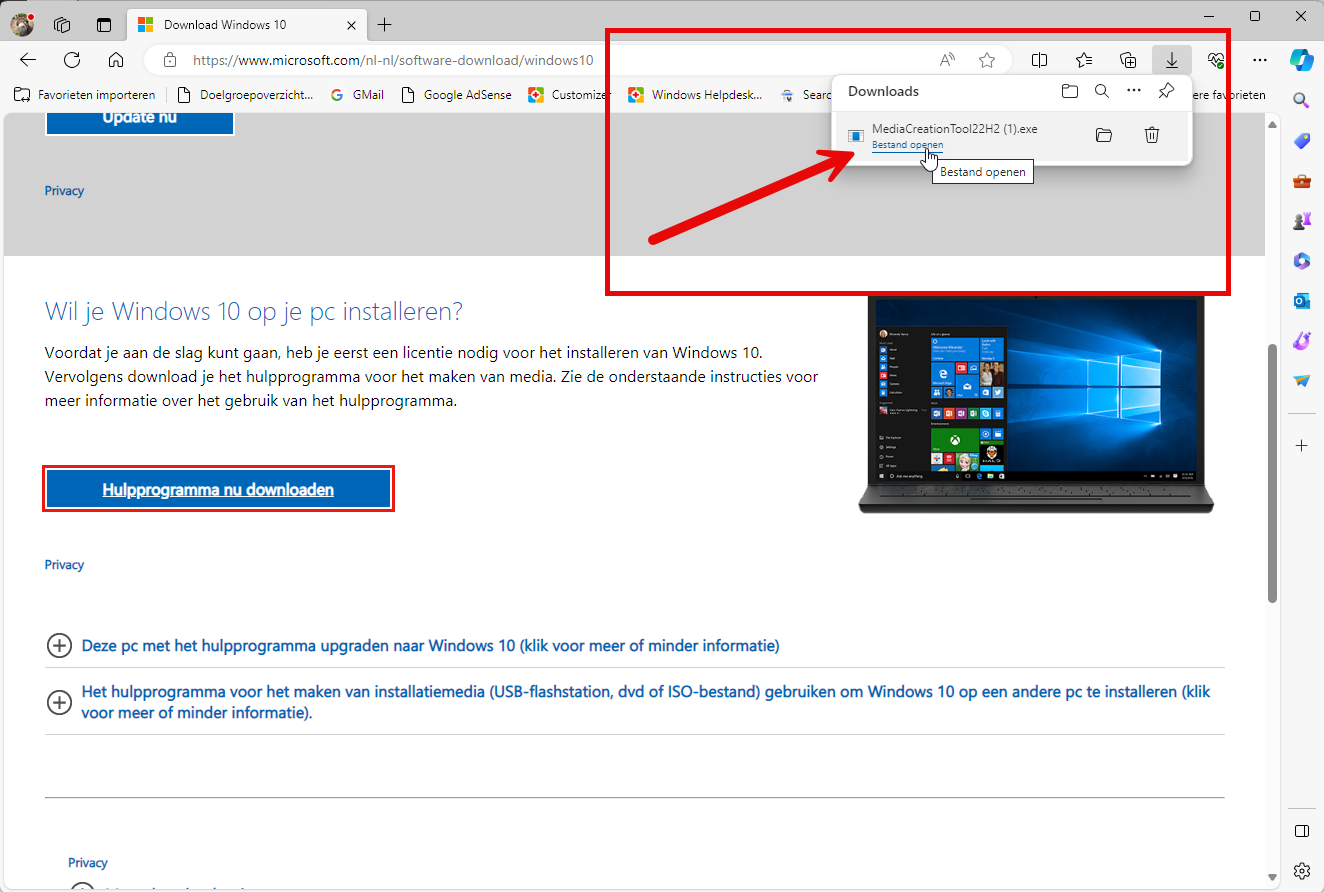Open the Edge profile avatar menu
Image resolution: width=1324 pixels, height=892 pixels.
pos(22,24)
